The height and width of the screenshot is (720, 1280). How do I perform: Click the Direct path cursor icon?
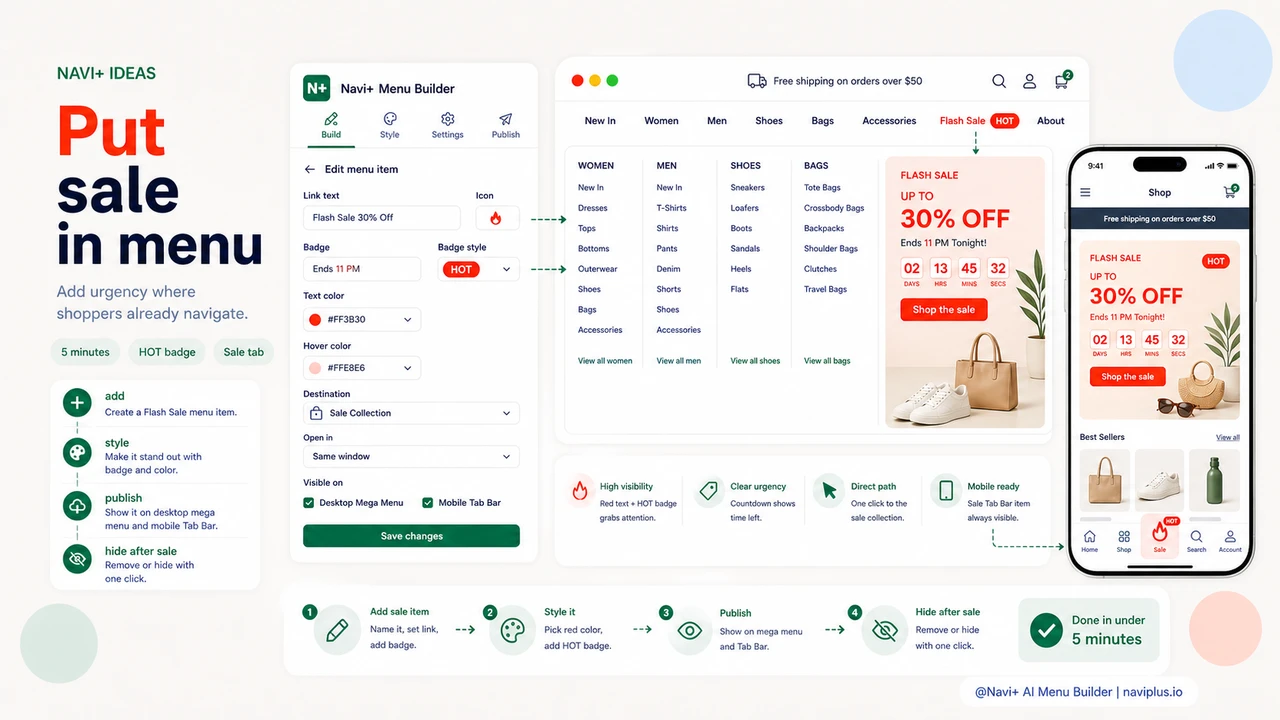(829, 491)
